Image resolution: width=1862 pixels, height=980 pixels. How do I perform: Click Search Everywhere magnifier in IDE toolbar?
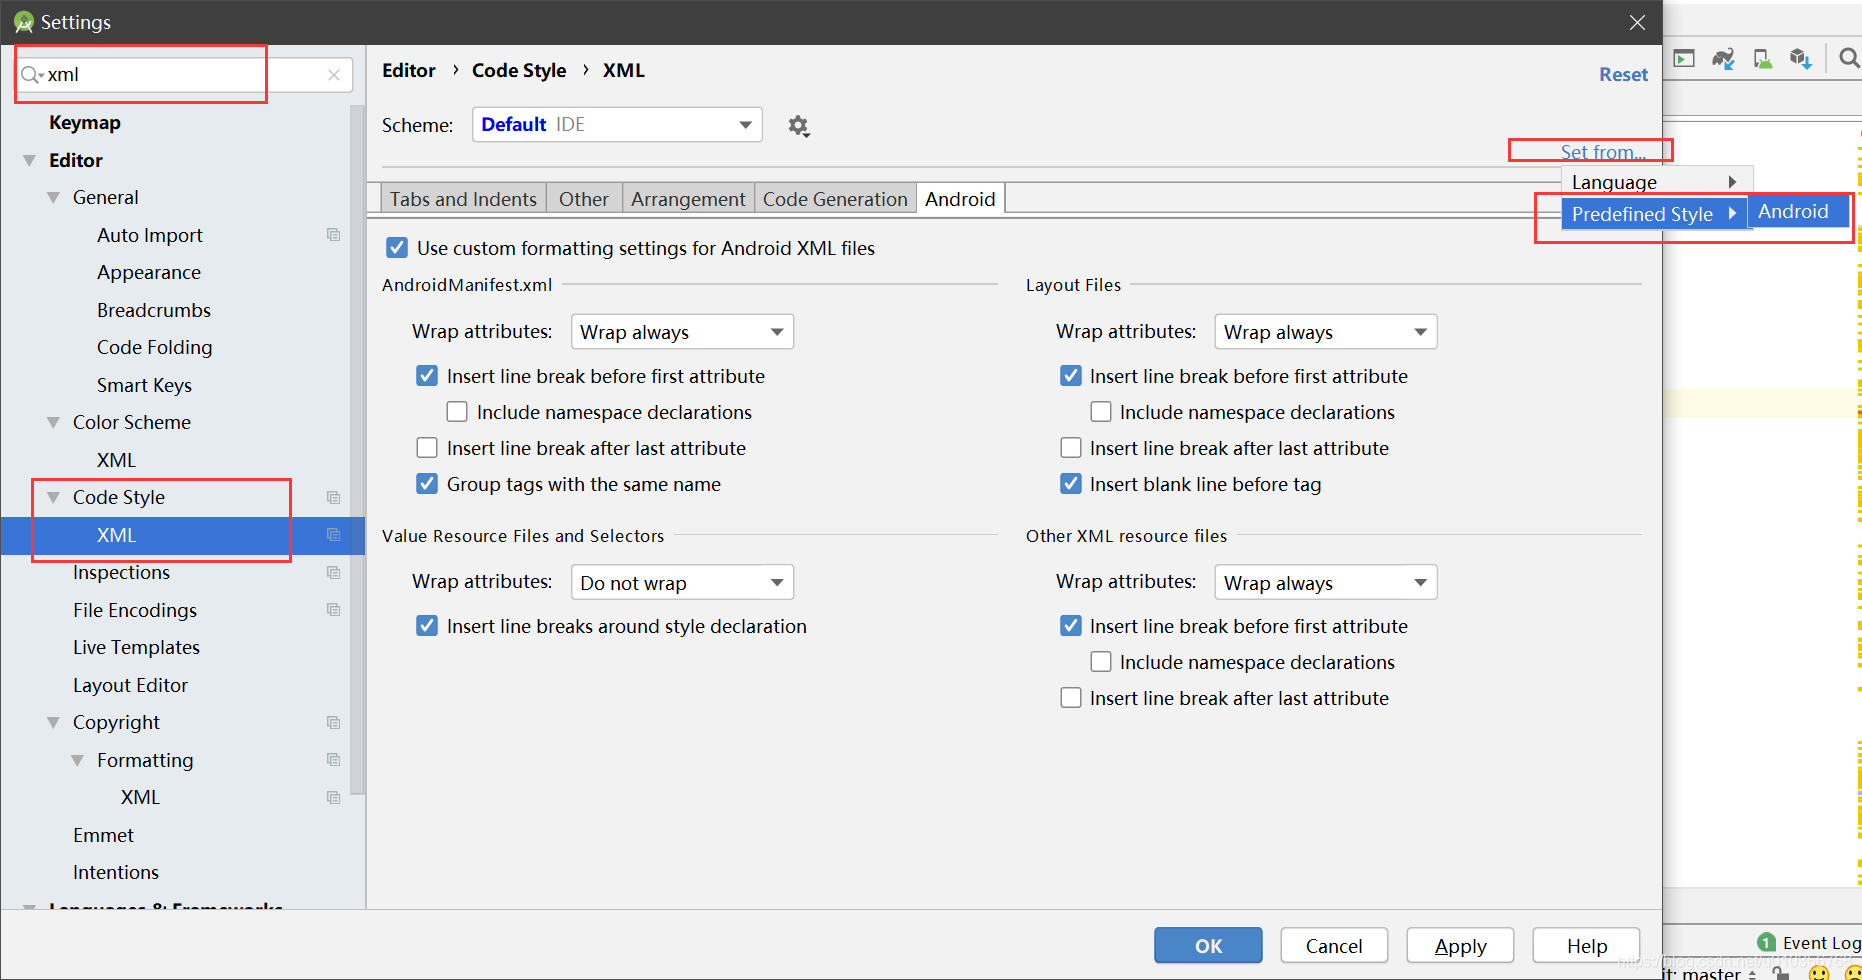pos(1850,59)
